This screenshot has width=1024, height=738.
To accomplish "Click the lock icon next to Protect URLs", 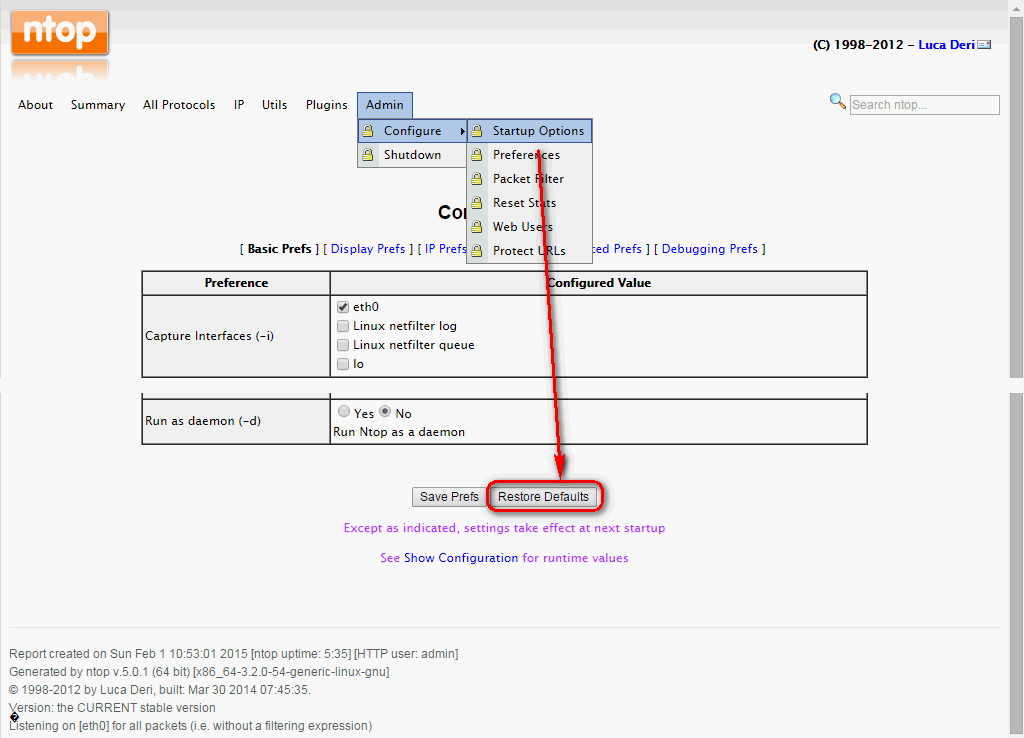I will [x=477, y=251].
